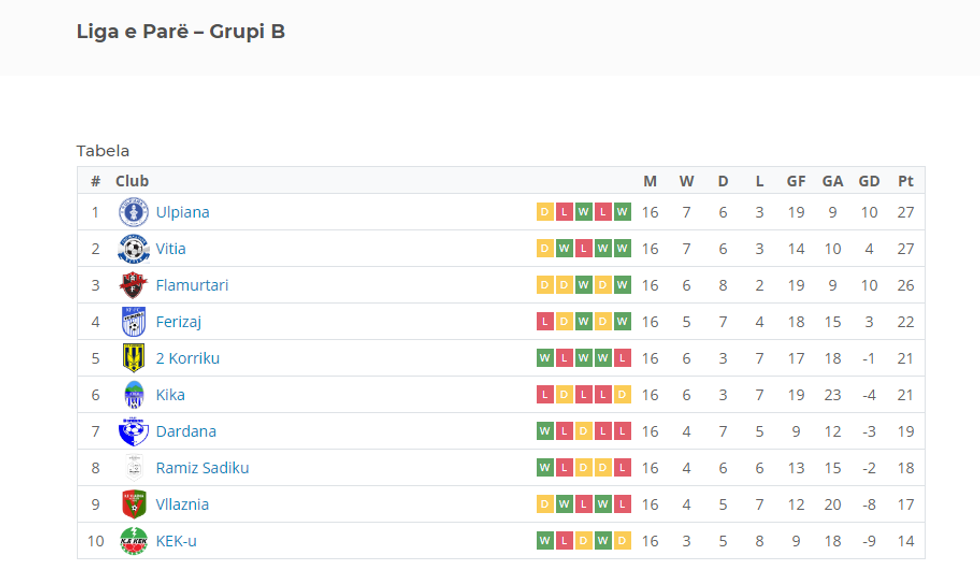The height and width of the screenshot is (585, 980).
Task: Click the Vllaznia club crest
Action: pyautogui.click(x=133, y=504)
